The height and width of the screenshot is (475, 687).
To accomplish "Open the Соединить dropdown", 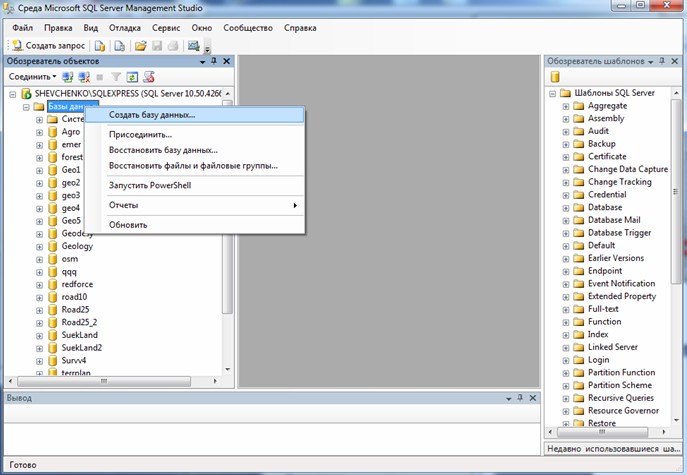I will 32,77.
